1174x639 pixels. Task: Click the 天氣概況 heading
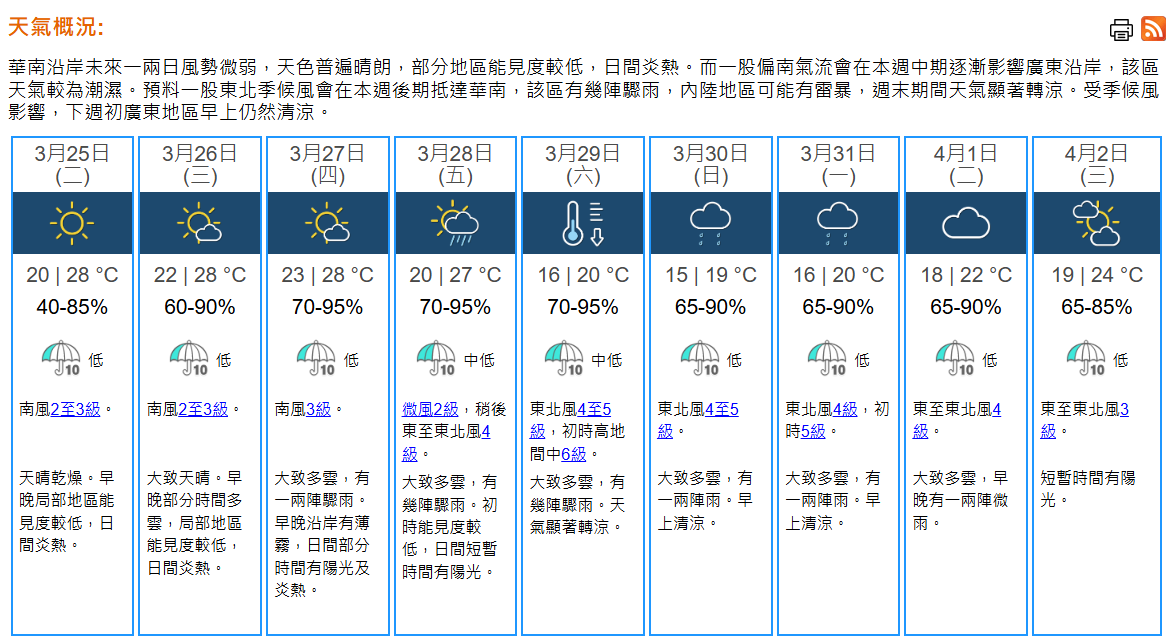[56, 27]
